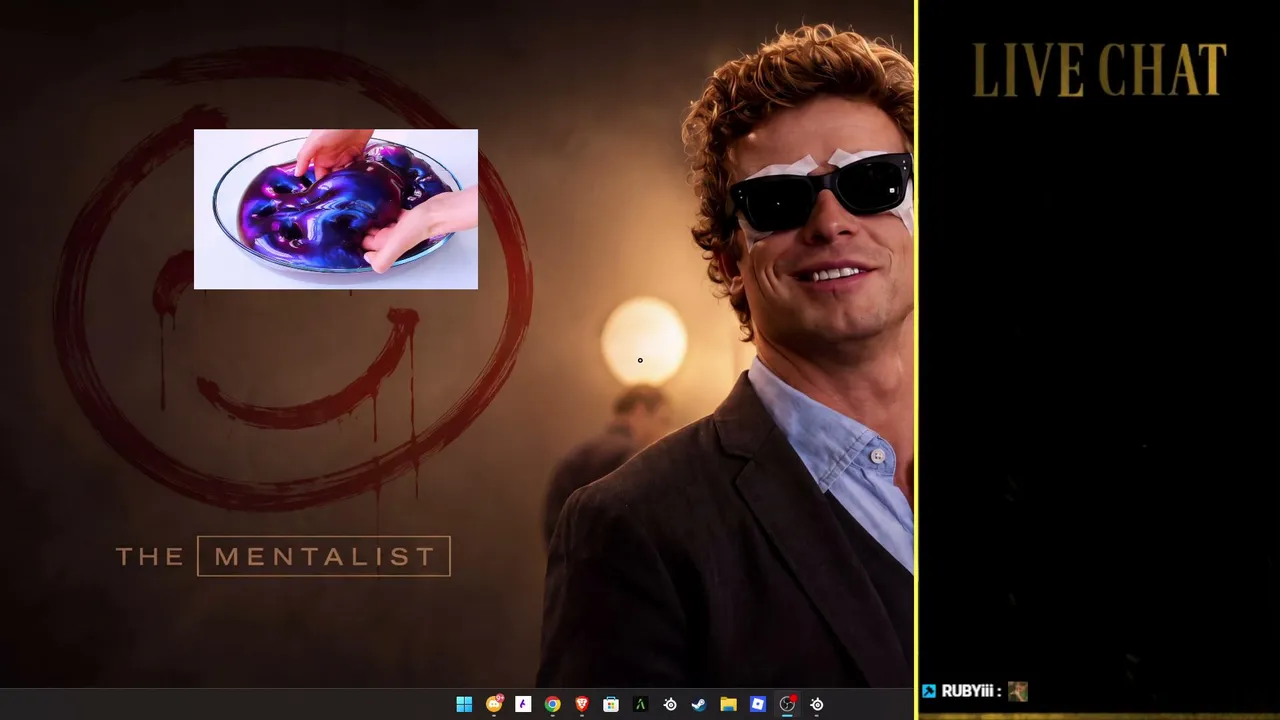Click the emote in RUBYiii's chat message
1280x720 pixels.
(x=1018, y=691)
